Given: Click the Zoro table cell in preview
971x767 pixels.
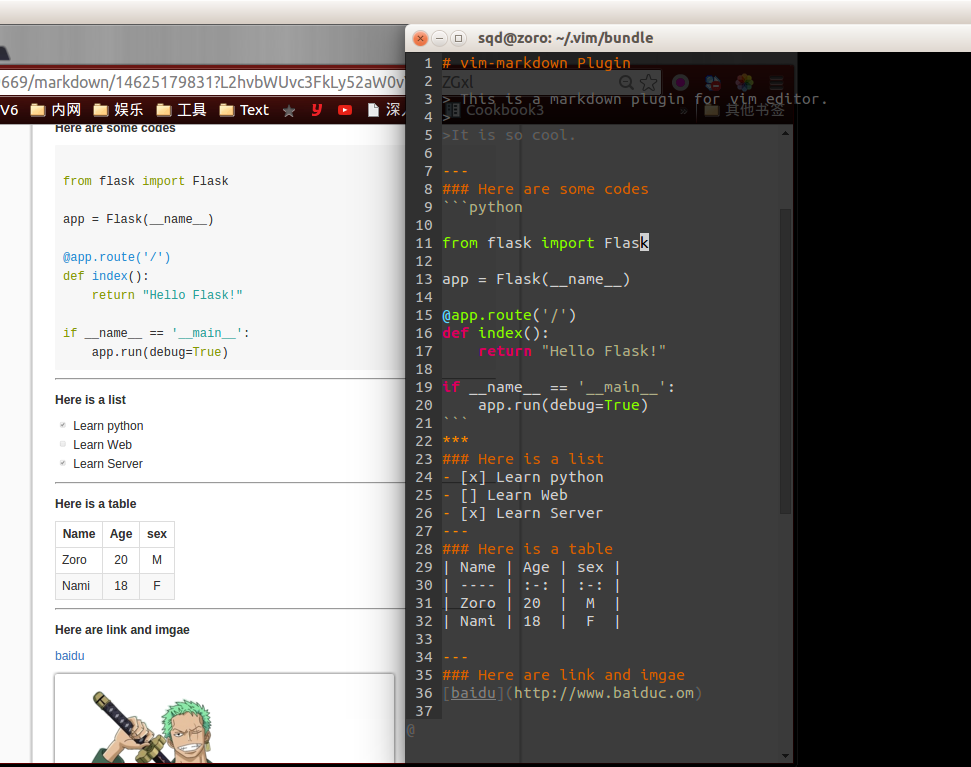Looking at the screenshot, I should click(79, 560).
